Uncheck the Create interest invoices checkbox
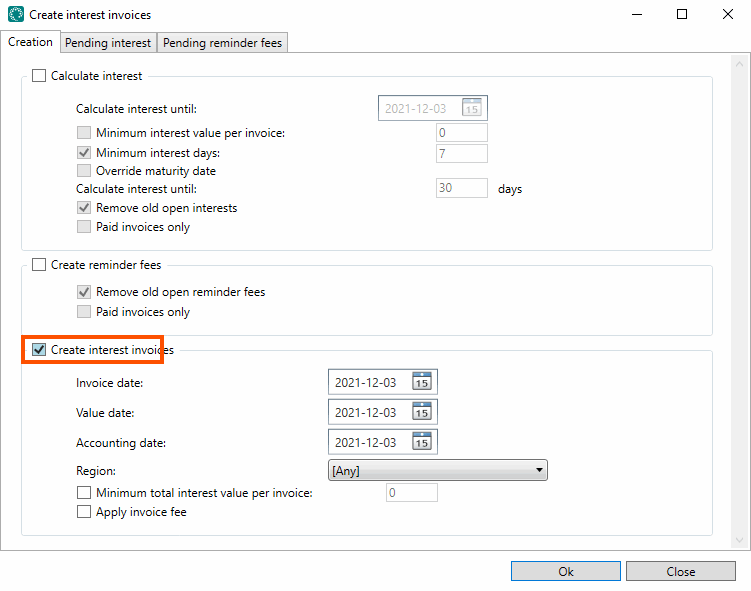The height and width of the screenshot is (591, 751). [39, 350]
